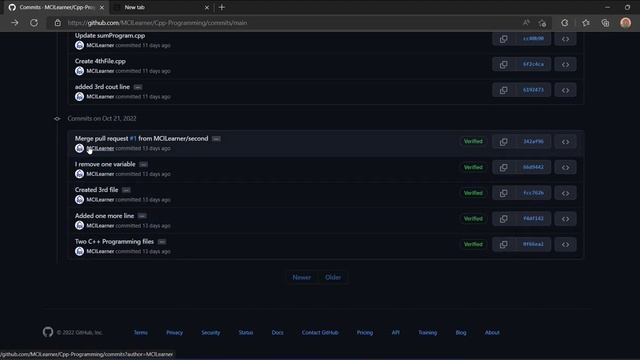Open pull request #1 link
The height and width of the screenshot is (360, 640).
133,139
